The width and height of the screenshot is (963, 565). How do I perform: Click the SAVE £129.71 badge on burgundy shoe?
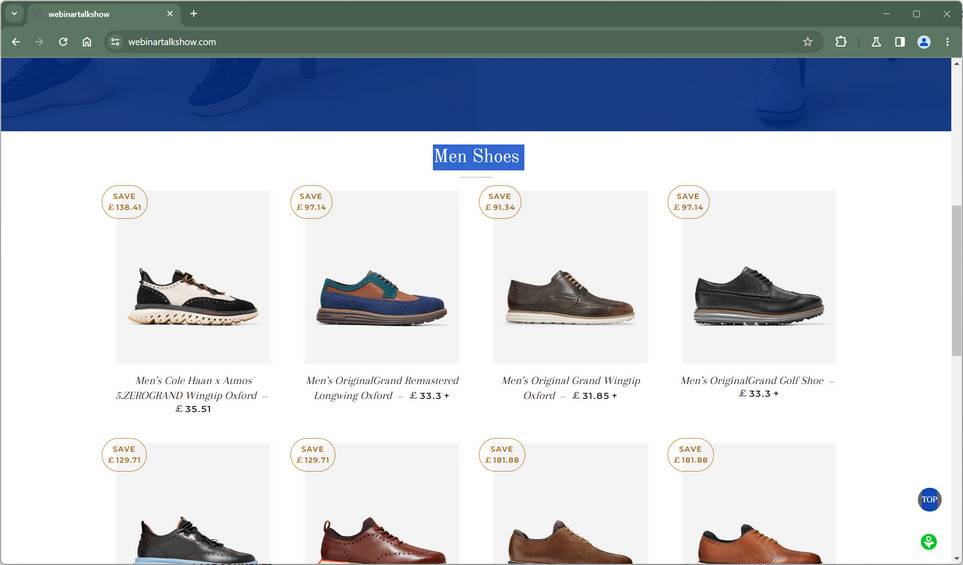(x=313, y=454)
